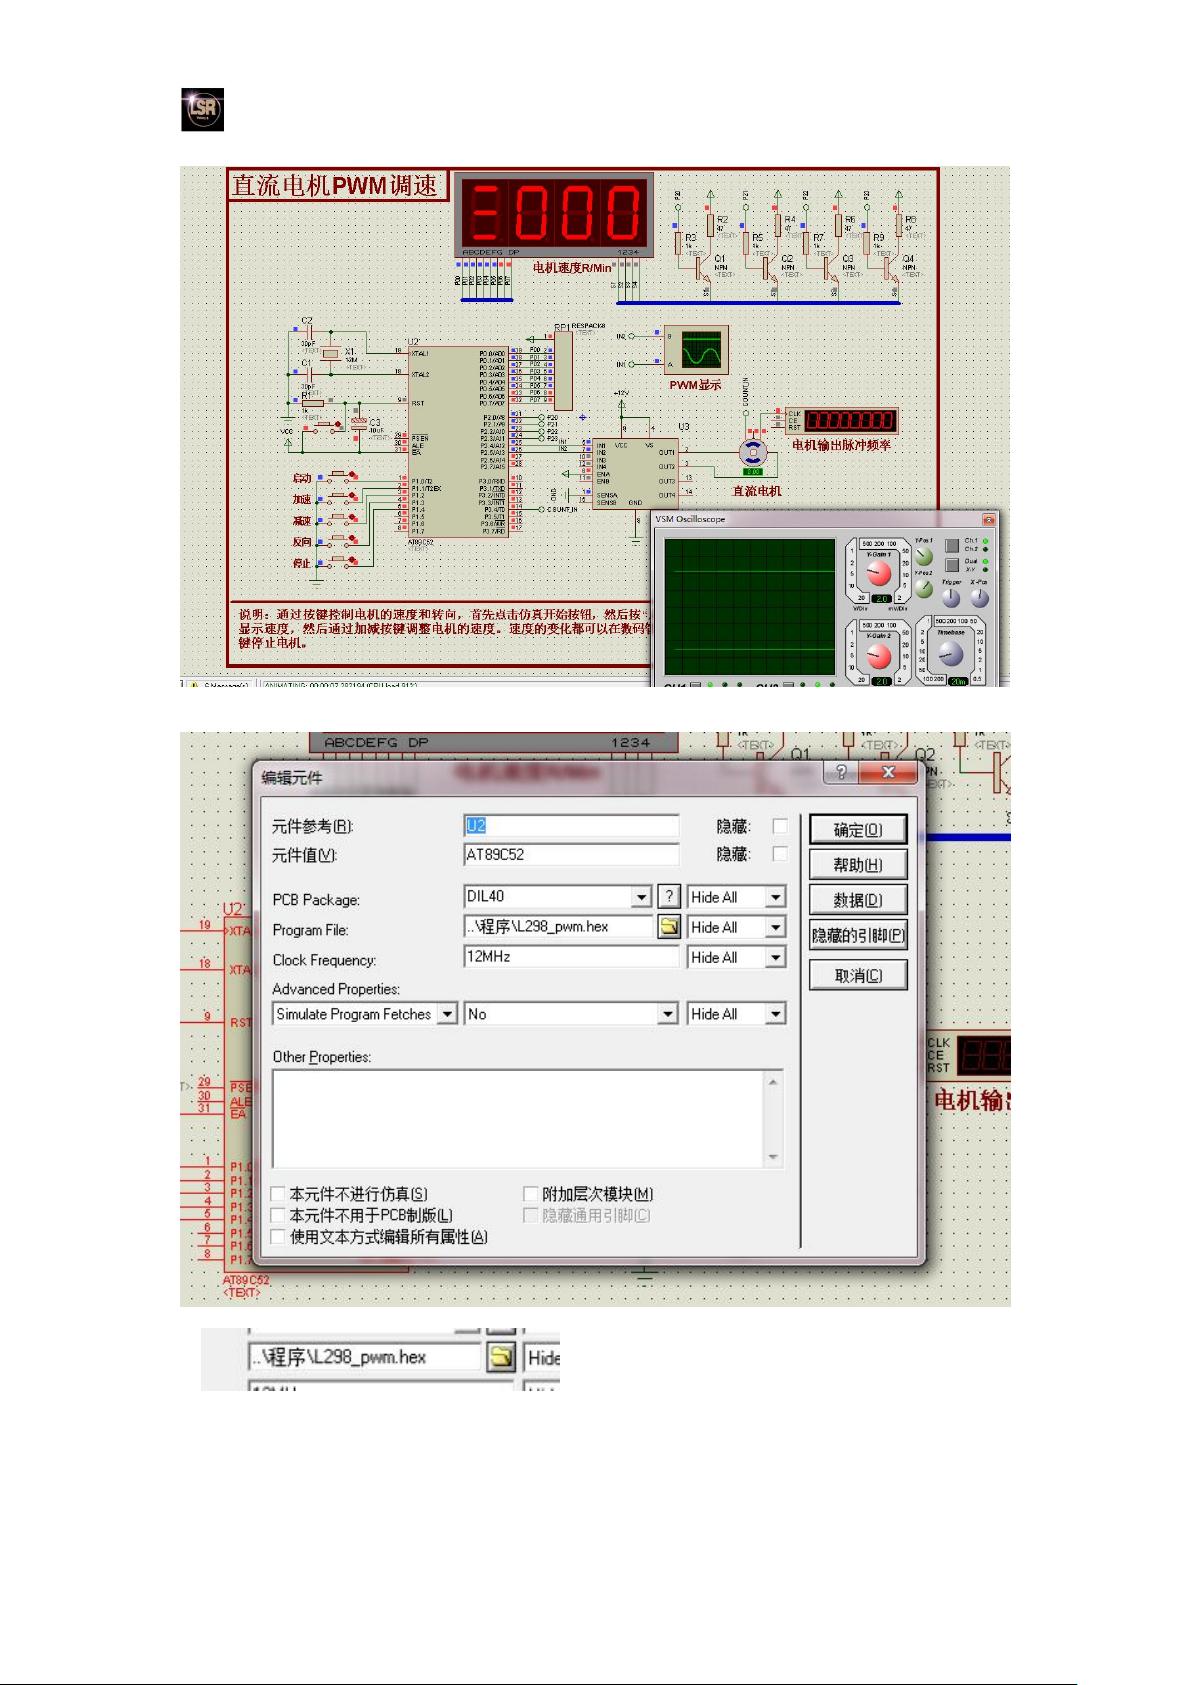Viewport: 1192px width, 1685px height.
Task: Click the question mark button next to DIL40
Action: coord(669,897)
